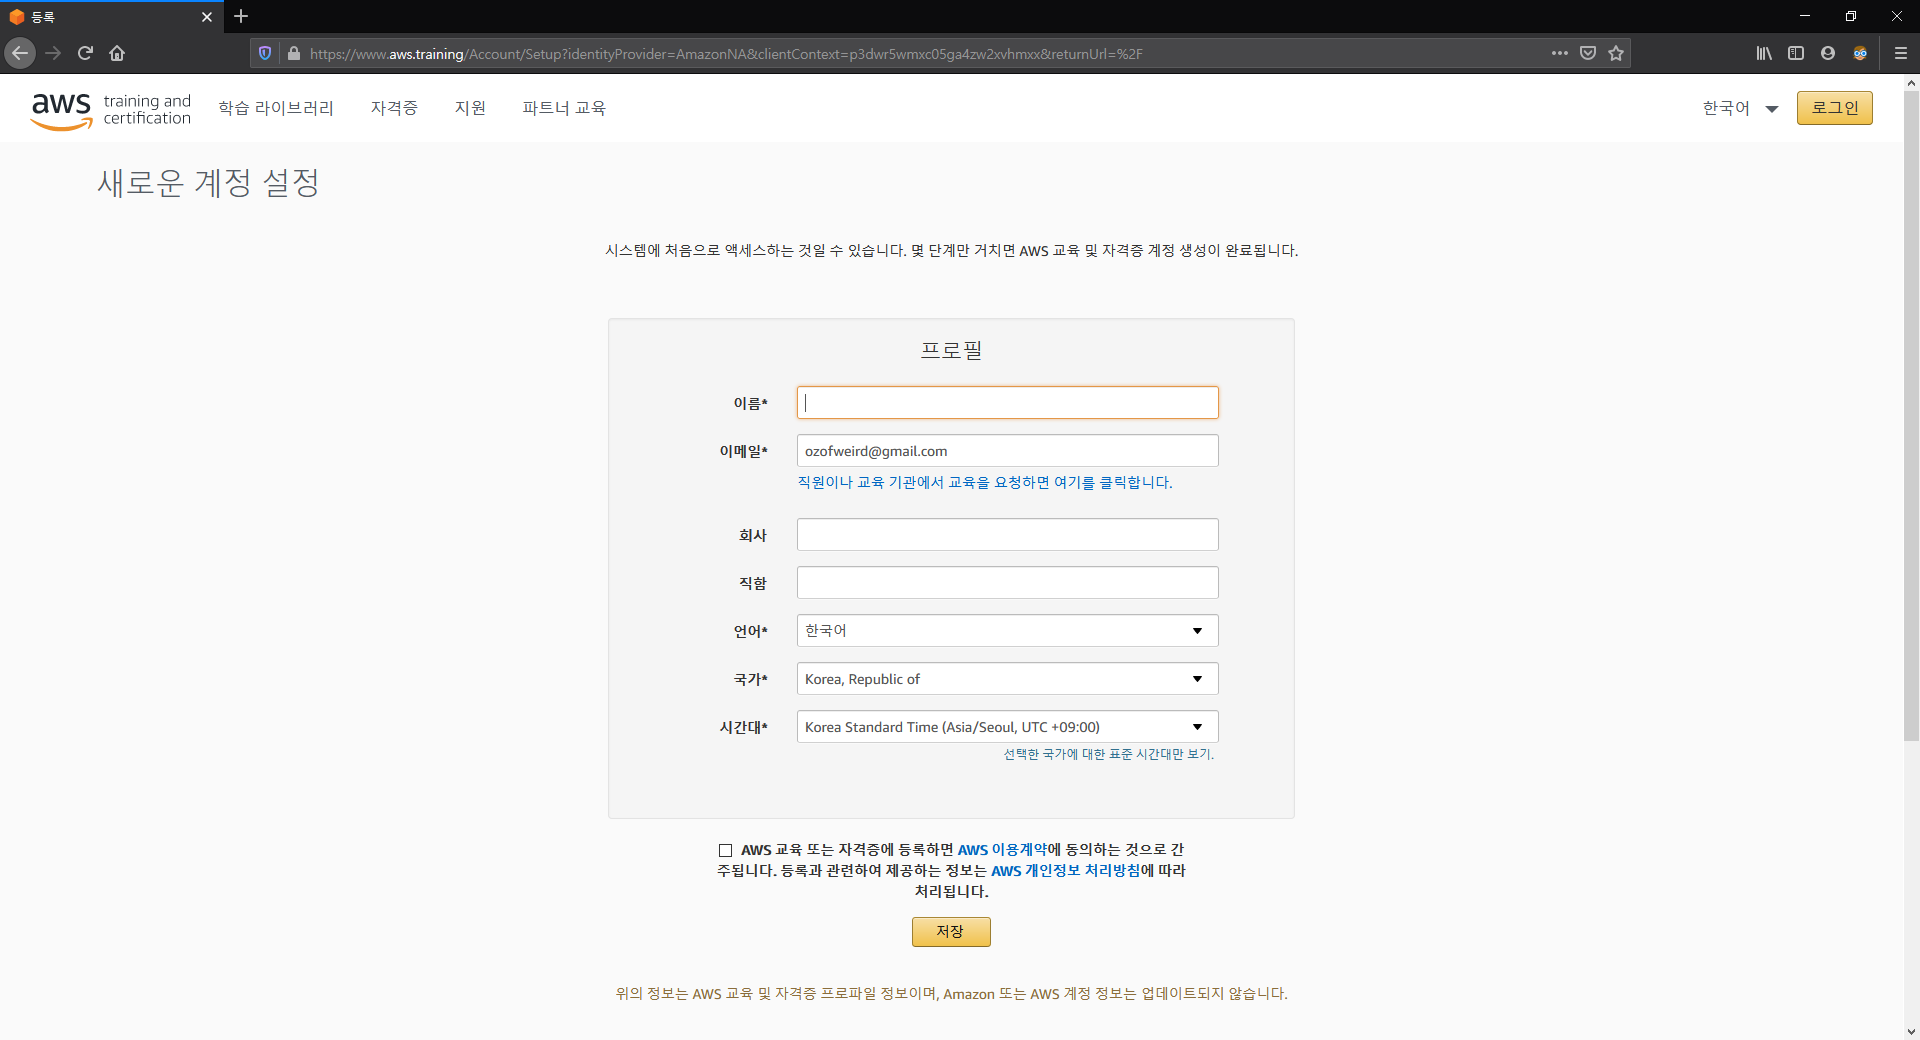
Task: Open the Library icon in toolbar
Action: coord(1764,53)
